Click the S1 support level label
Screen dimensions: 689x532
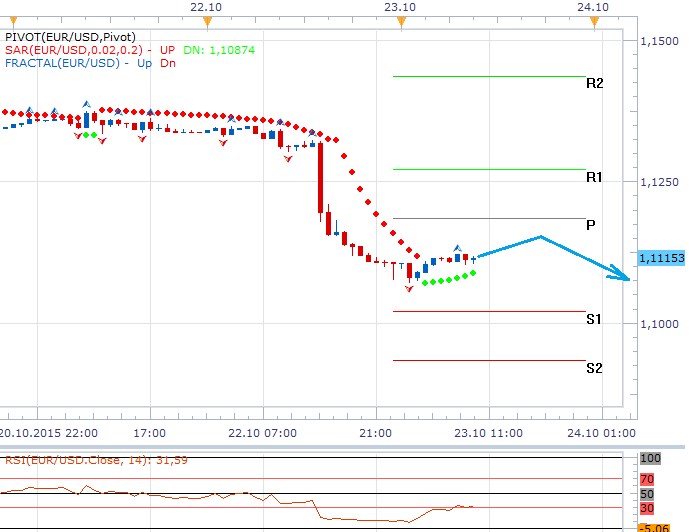(x=594, y=319)
